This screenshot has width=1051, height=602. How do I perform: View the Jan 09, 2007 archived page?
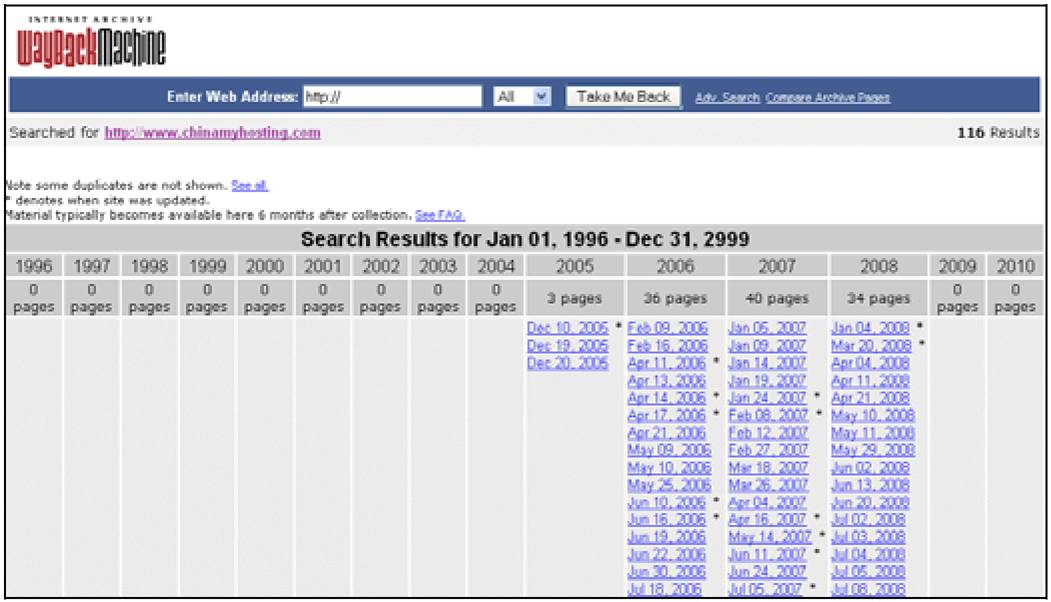coord(767,345)
